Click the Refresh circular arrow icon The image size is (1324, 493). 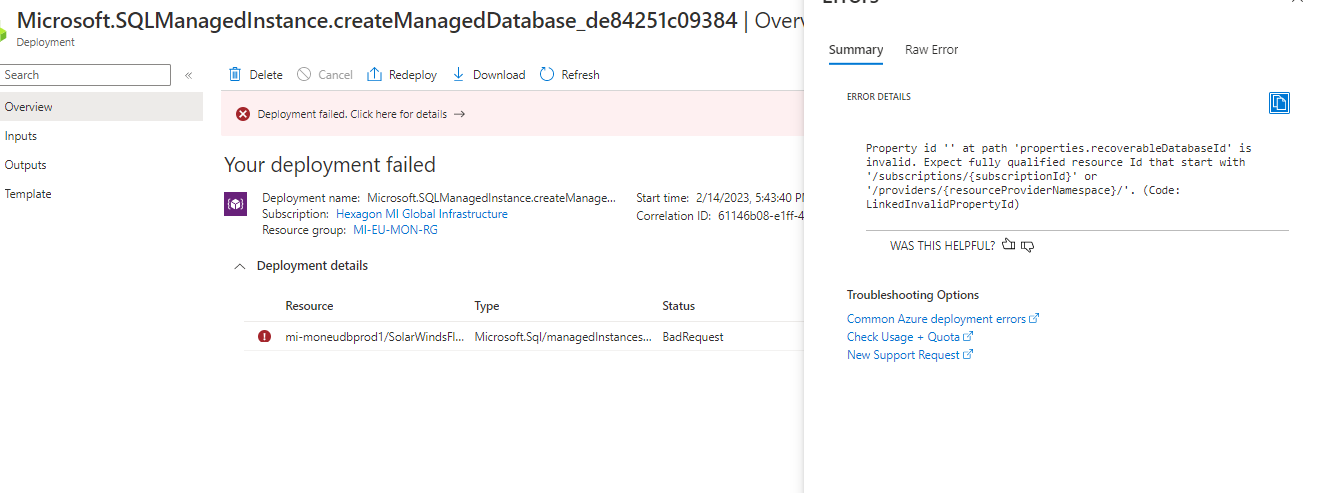click(x=547, y=75)
